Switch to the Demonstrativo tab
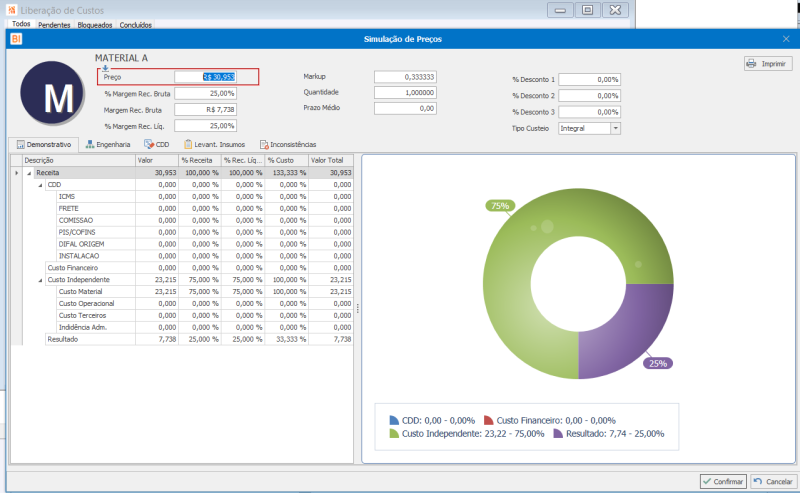The height and width of the screenshot is (493, 800). pos(43,144)
